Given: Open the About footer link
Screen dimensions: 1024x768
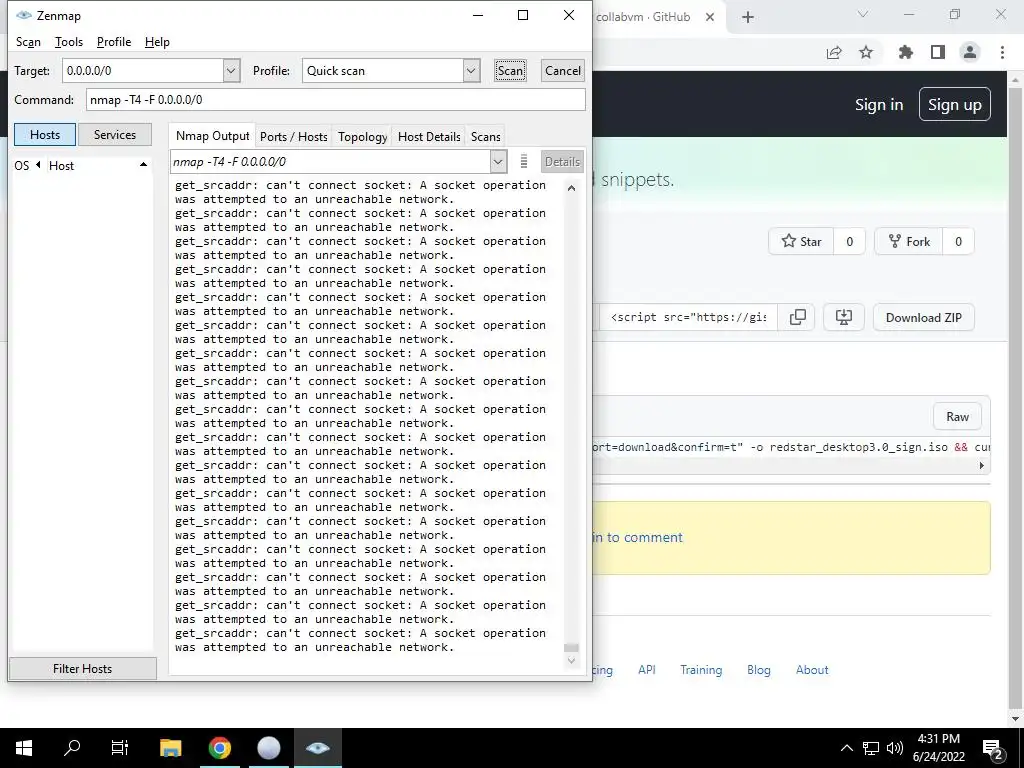Looking at the screenshot, I should [812, 669].
